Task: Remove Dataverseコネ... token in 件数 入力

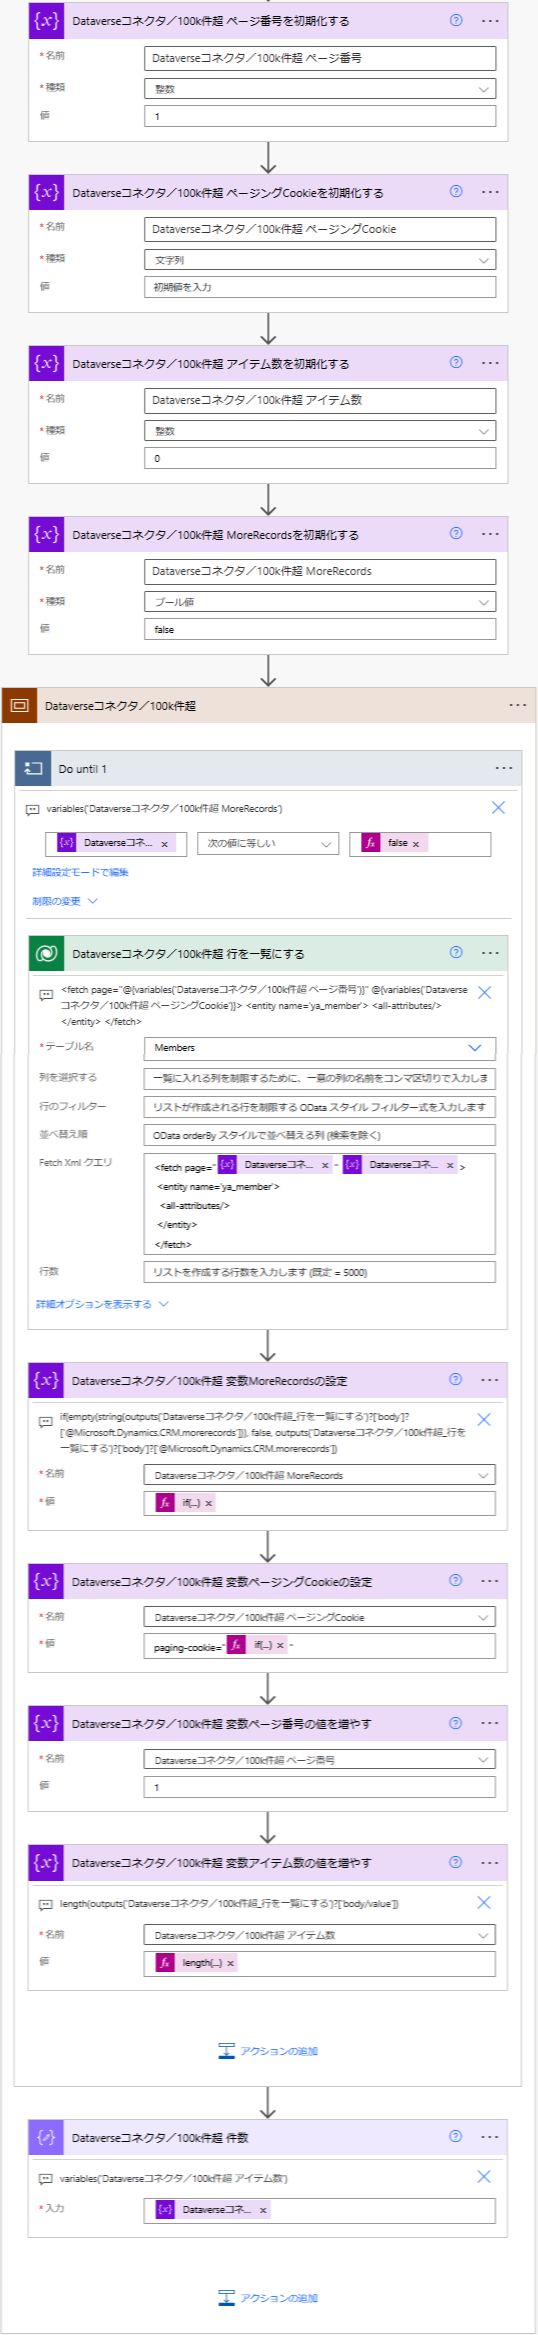Action: click(x=263, y=2210)
